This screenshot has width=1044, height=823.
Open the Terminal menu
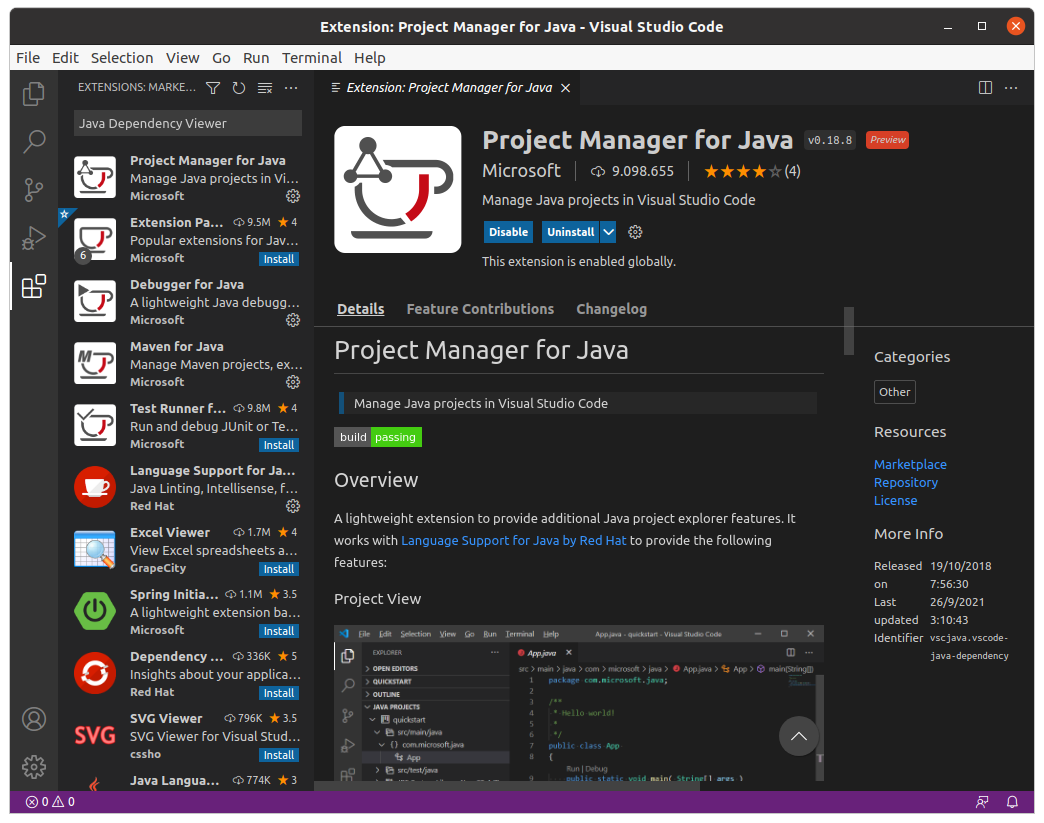(312, 57)
